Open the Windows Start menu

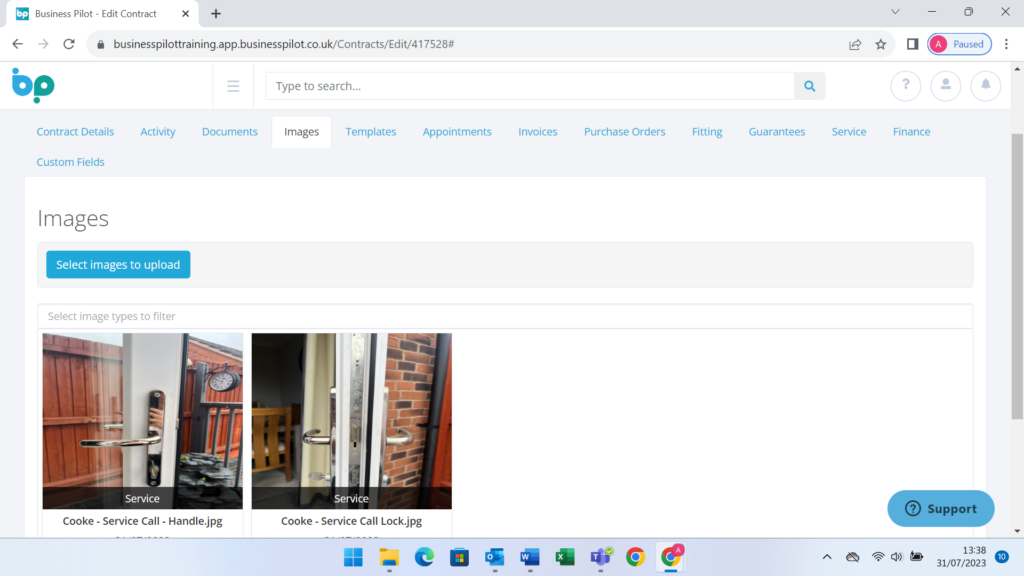coord(353,557)
